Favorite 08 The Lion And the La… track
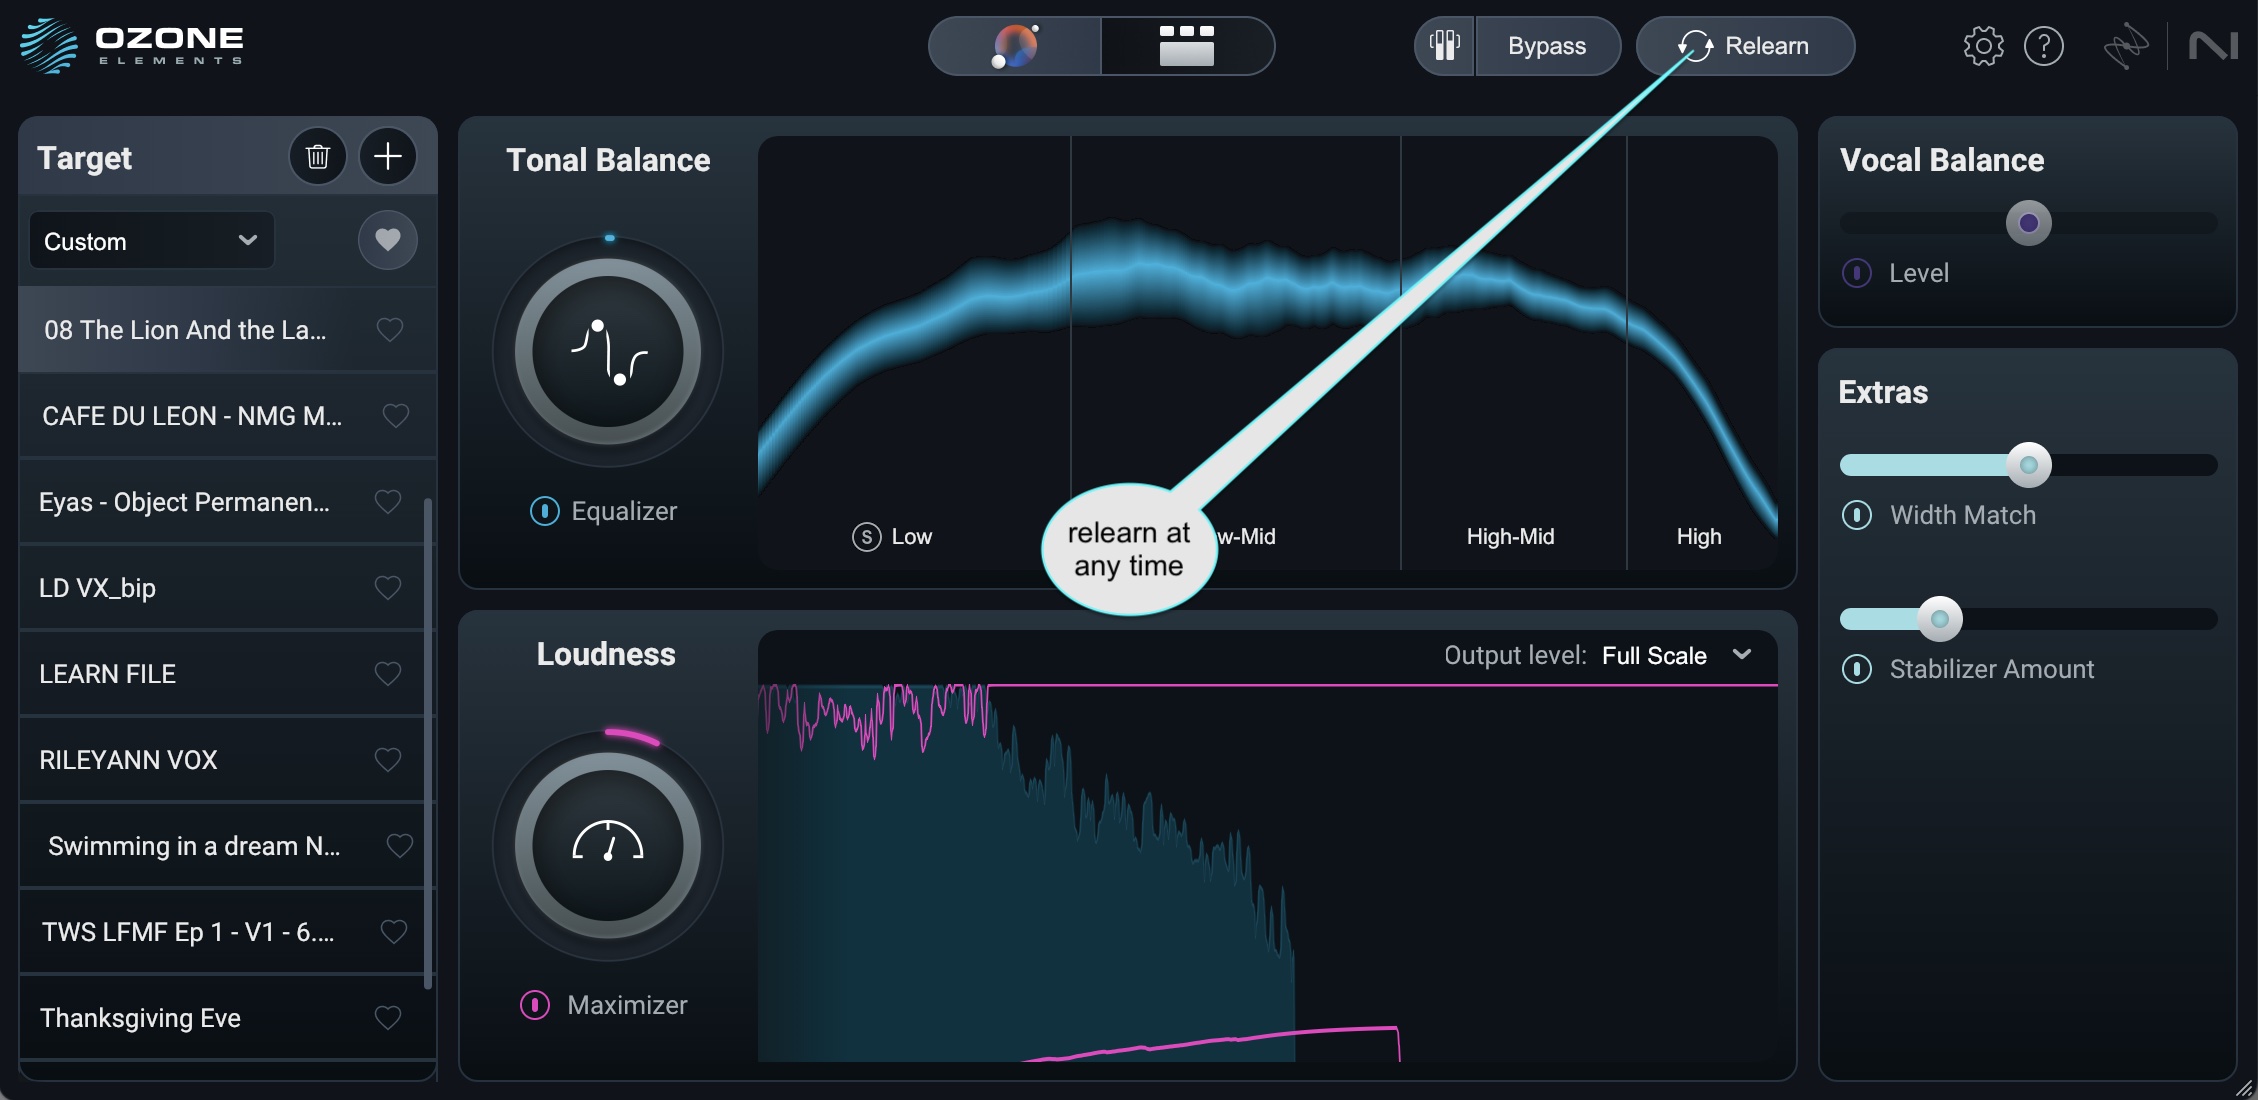This screenshot has height=1100, width=2258. coord(390,329)
